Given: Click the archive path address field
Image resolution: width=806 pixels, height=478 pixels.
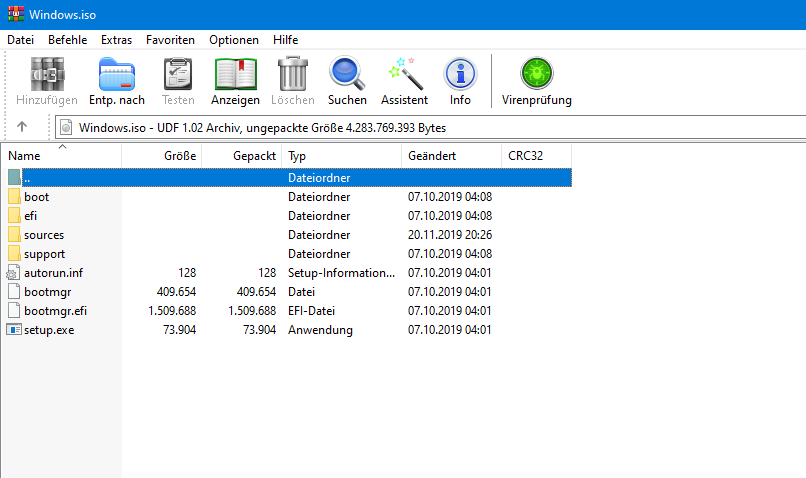Looking at the screenshot, I should coord(431,127).
